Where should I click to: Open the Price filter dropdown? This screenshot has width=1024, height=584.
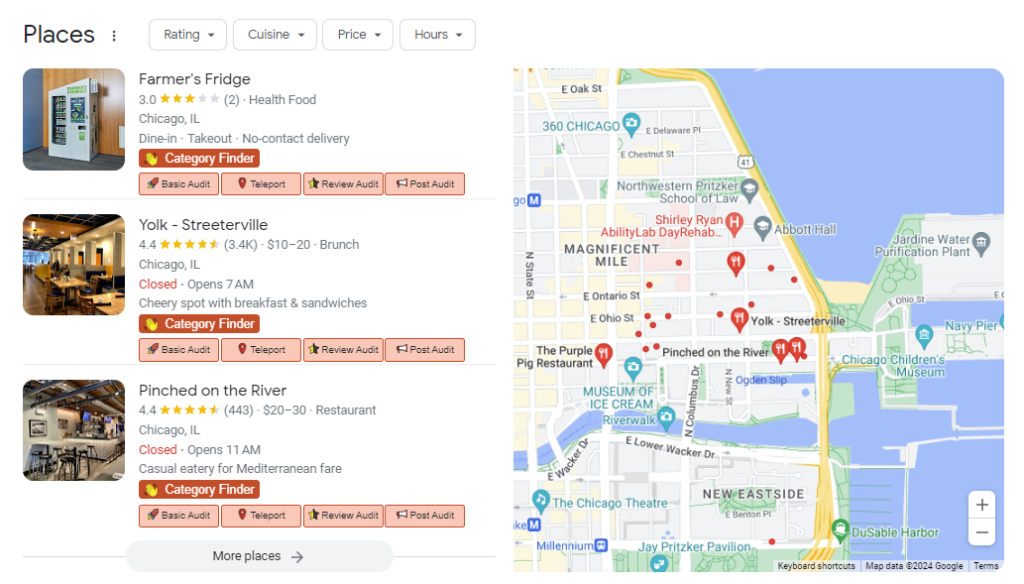358,35
